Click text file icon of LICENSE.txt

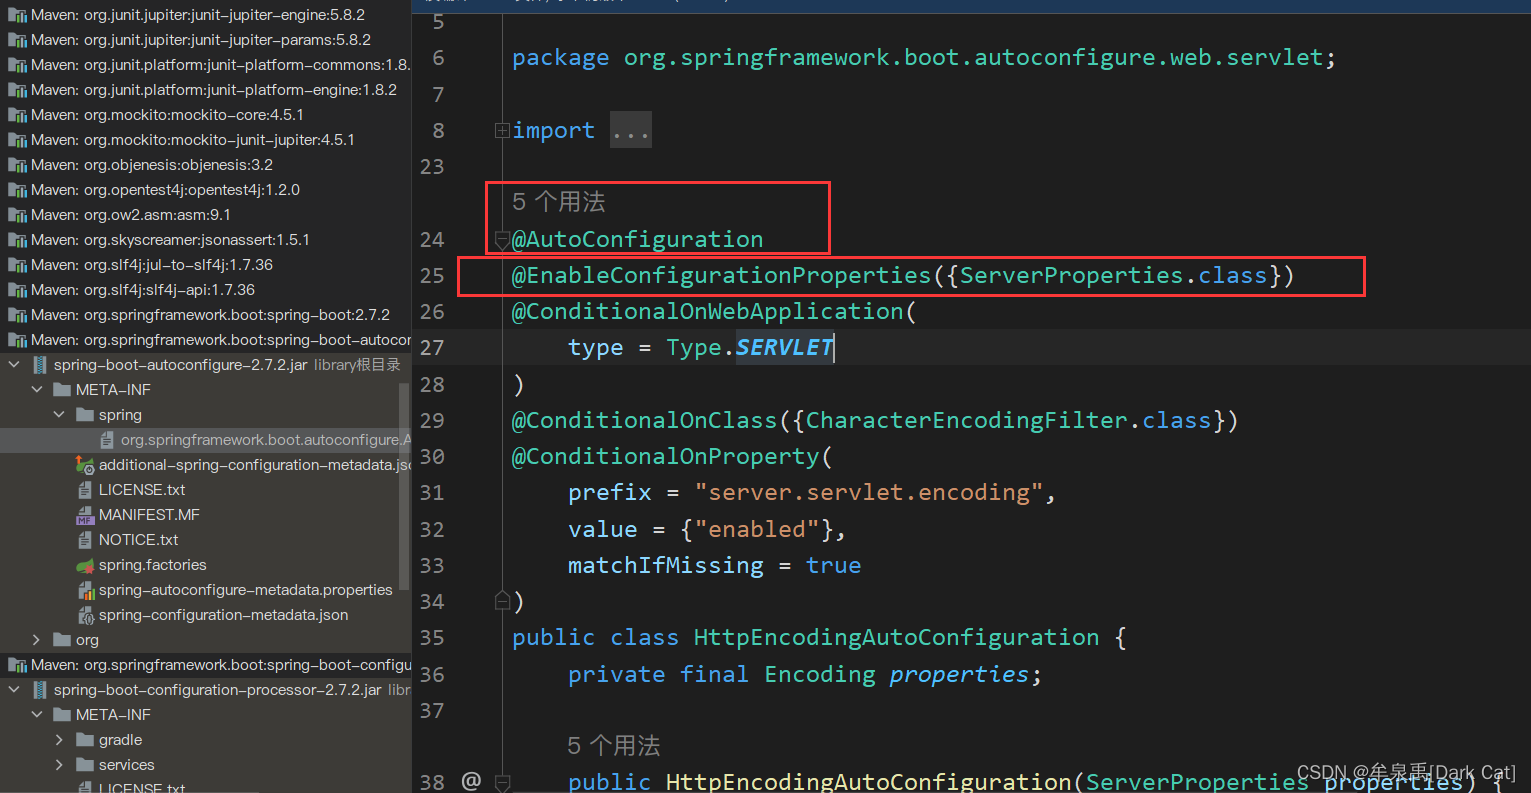(x=85, y=490)
